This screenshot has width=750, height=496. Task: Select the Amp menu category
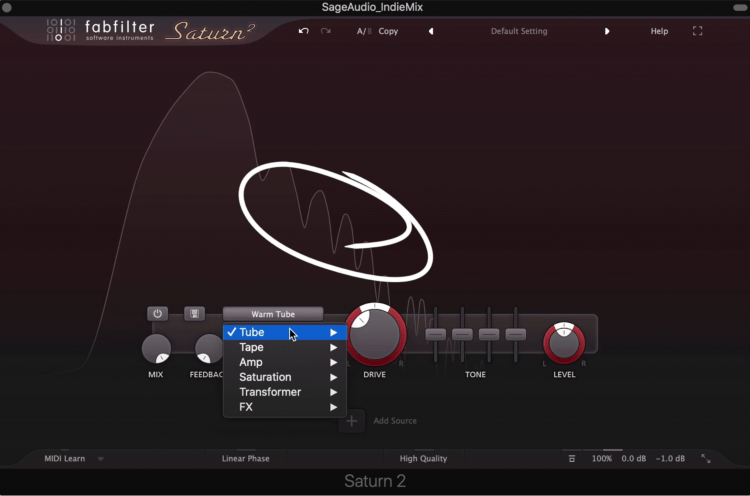point(285,362)
